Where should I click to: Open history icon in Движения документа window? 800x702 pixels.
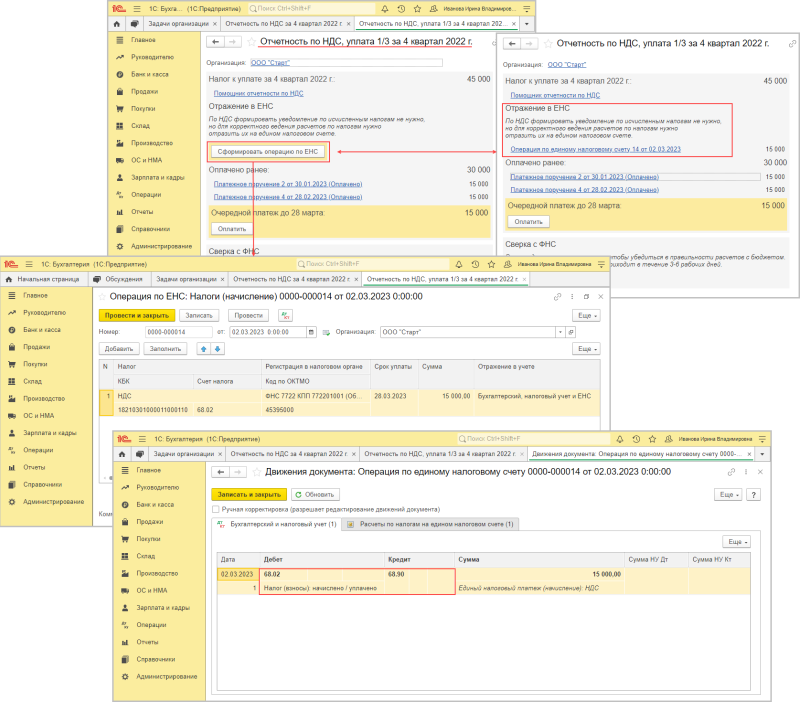[x=636, y=439]
